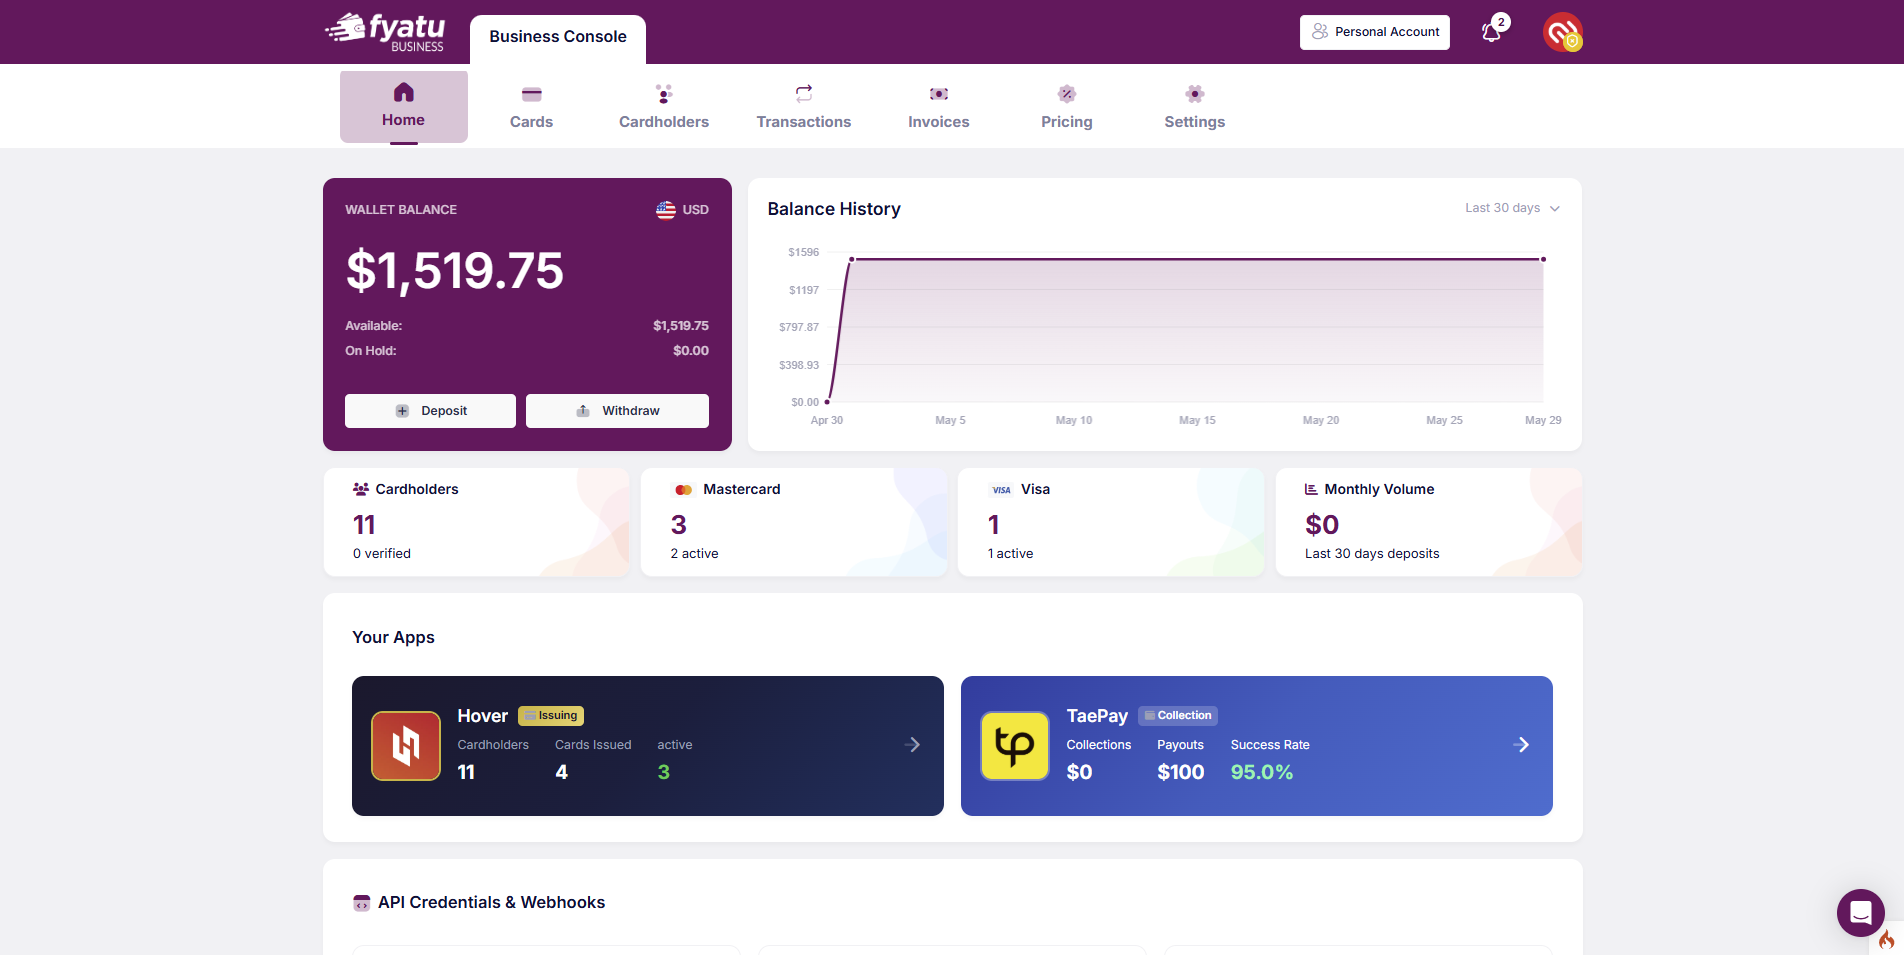Open the live chat support bubble
This screenshot has height=955, width=1904.
coord(1860,912)
